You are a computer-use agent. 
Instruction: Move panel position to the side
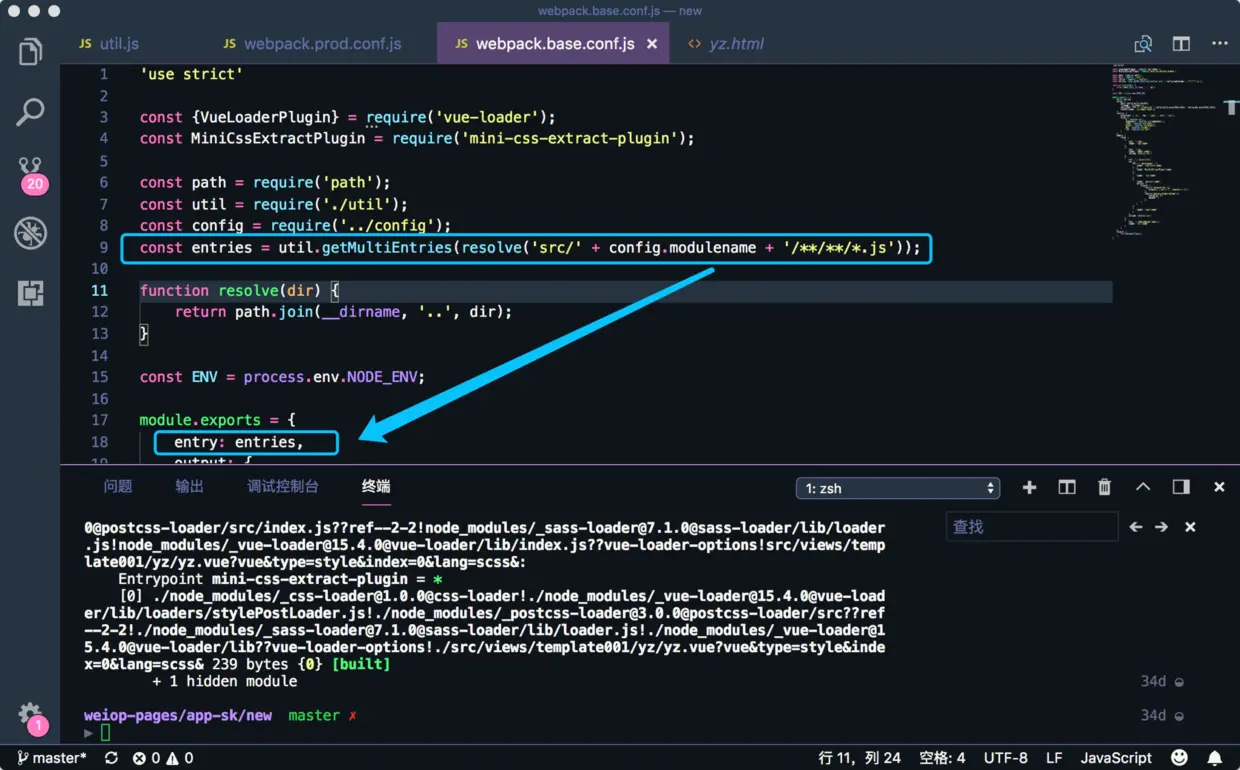pos(1181,487)
